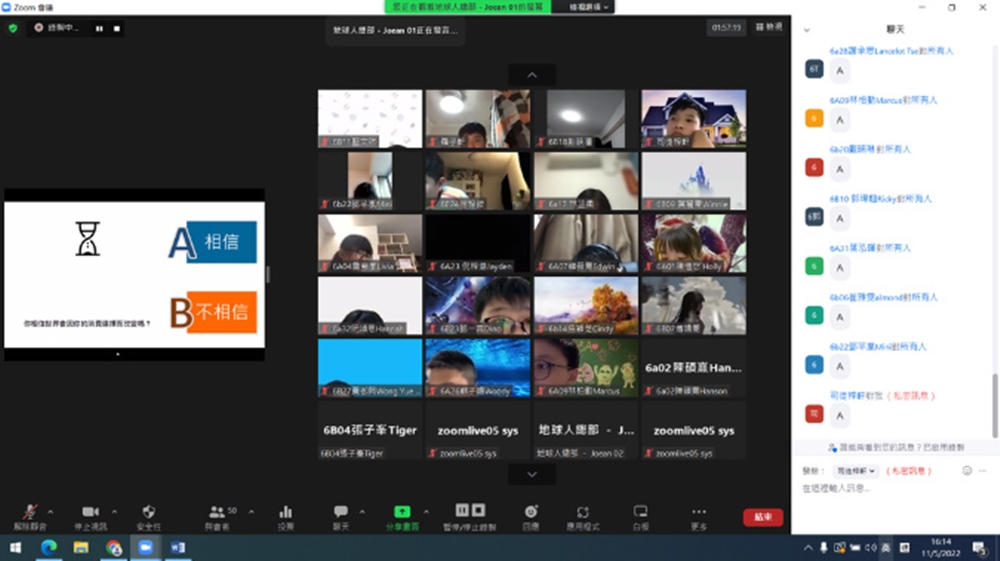Select 6A26 Woody video thumbnail
The width and height of the screenshot is (1000, 561).
pos(478,368)
